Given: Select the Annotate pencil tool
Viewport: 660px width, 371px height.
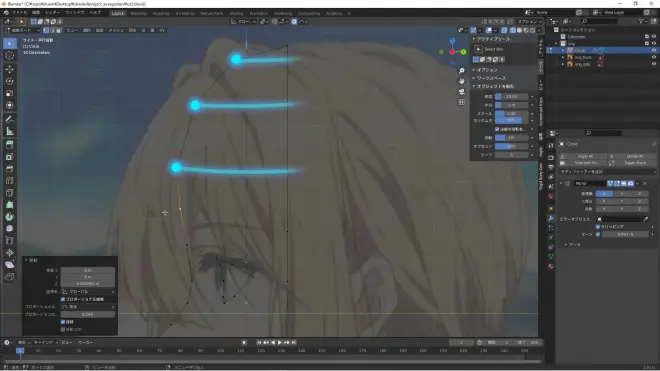Looking at the screenshot, I should click(10, 120).
